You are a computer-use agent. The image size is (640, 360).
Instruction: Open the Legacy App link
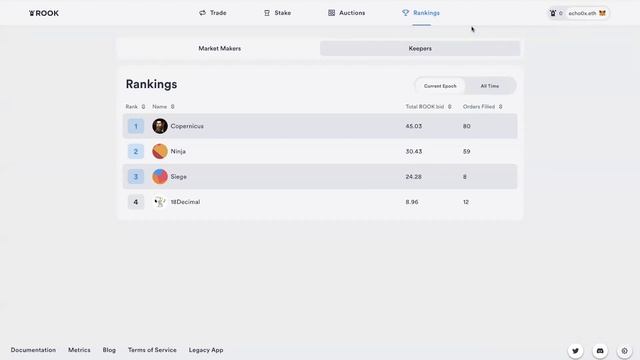(x=206, y=350)
